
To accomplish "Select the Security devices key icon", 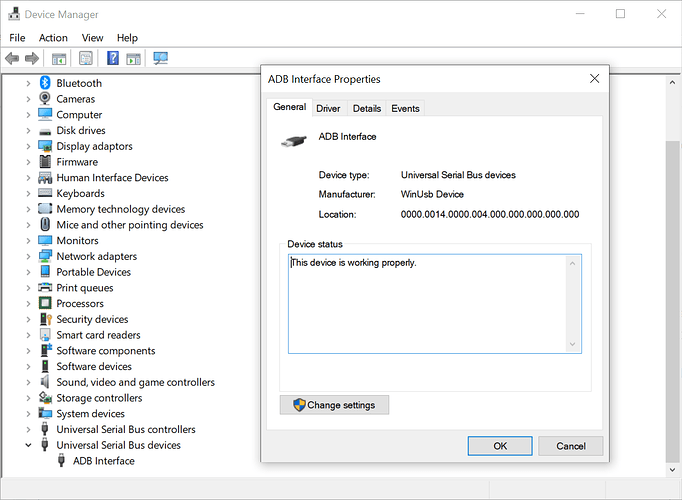I will click(46, 319).
